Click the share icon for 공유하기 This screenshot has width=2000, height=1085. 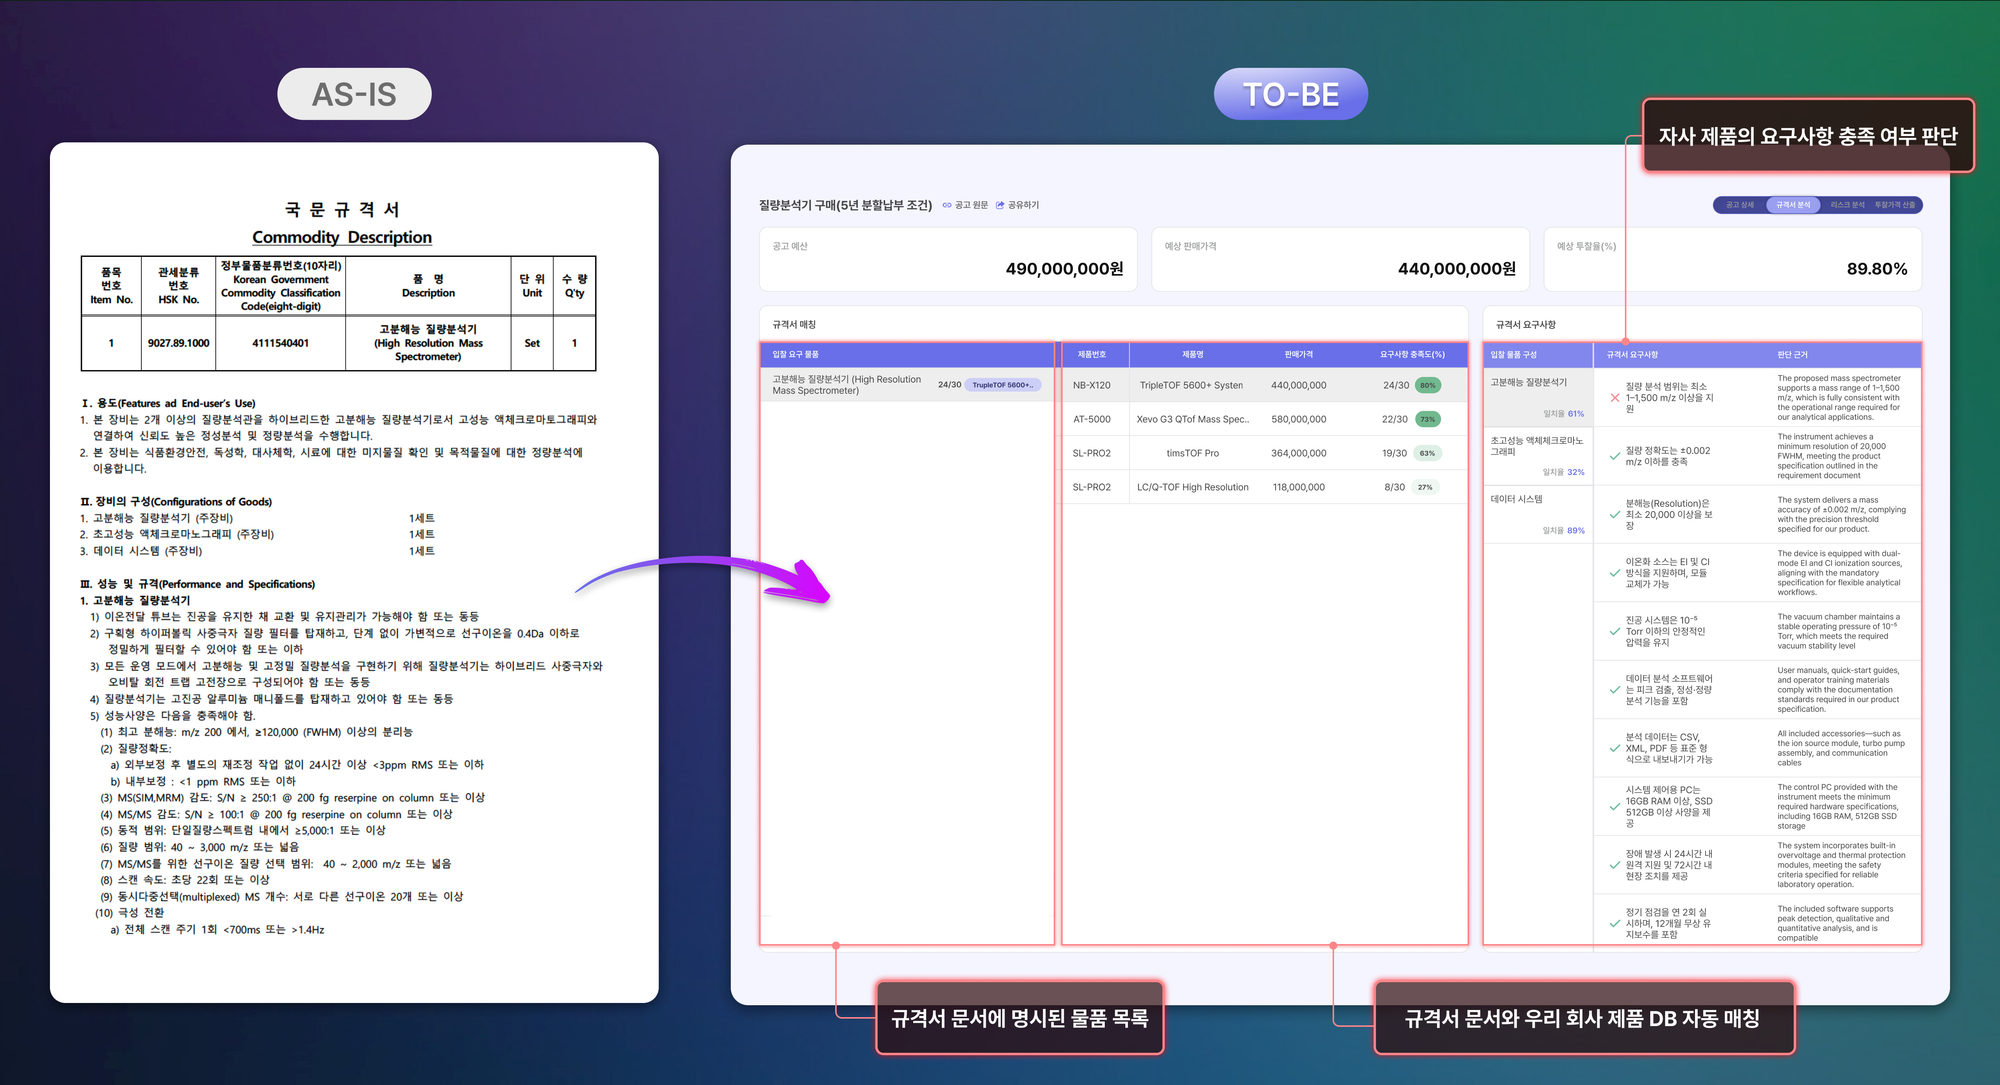[x=1000, y=205]
